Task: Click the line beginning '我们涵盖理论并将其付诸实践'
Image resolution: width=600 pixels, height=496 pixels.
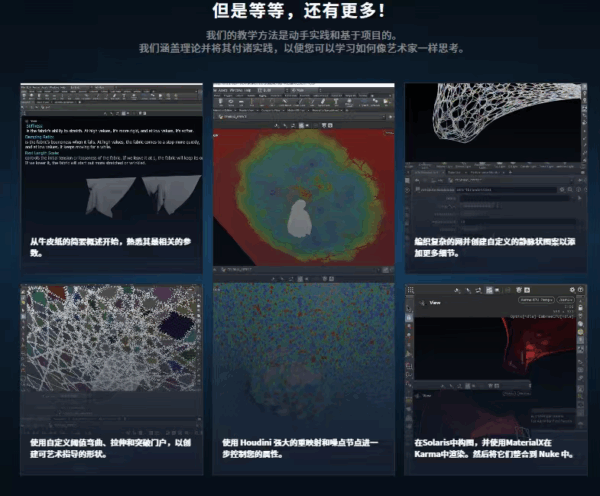Action: (x=302, y=49)
